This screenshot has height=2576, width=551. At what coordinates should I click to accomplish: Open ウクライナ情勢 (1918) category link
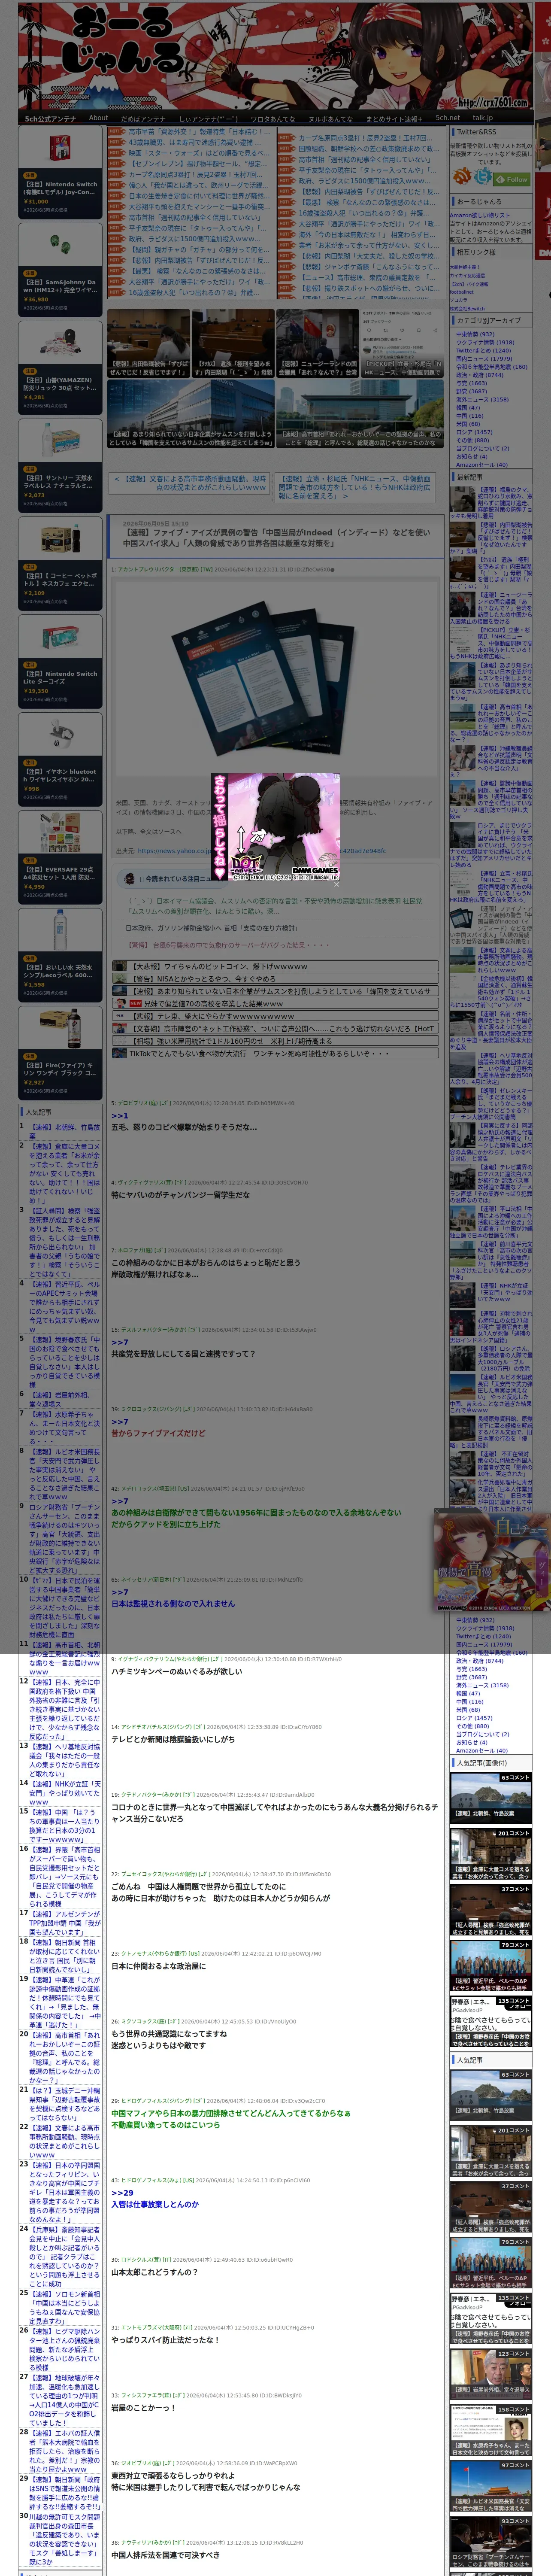coord(485,342)
